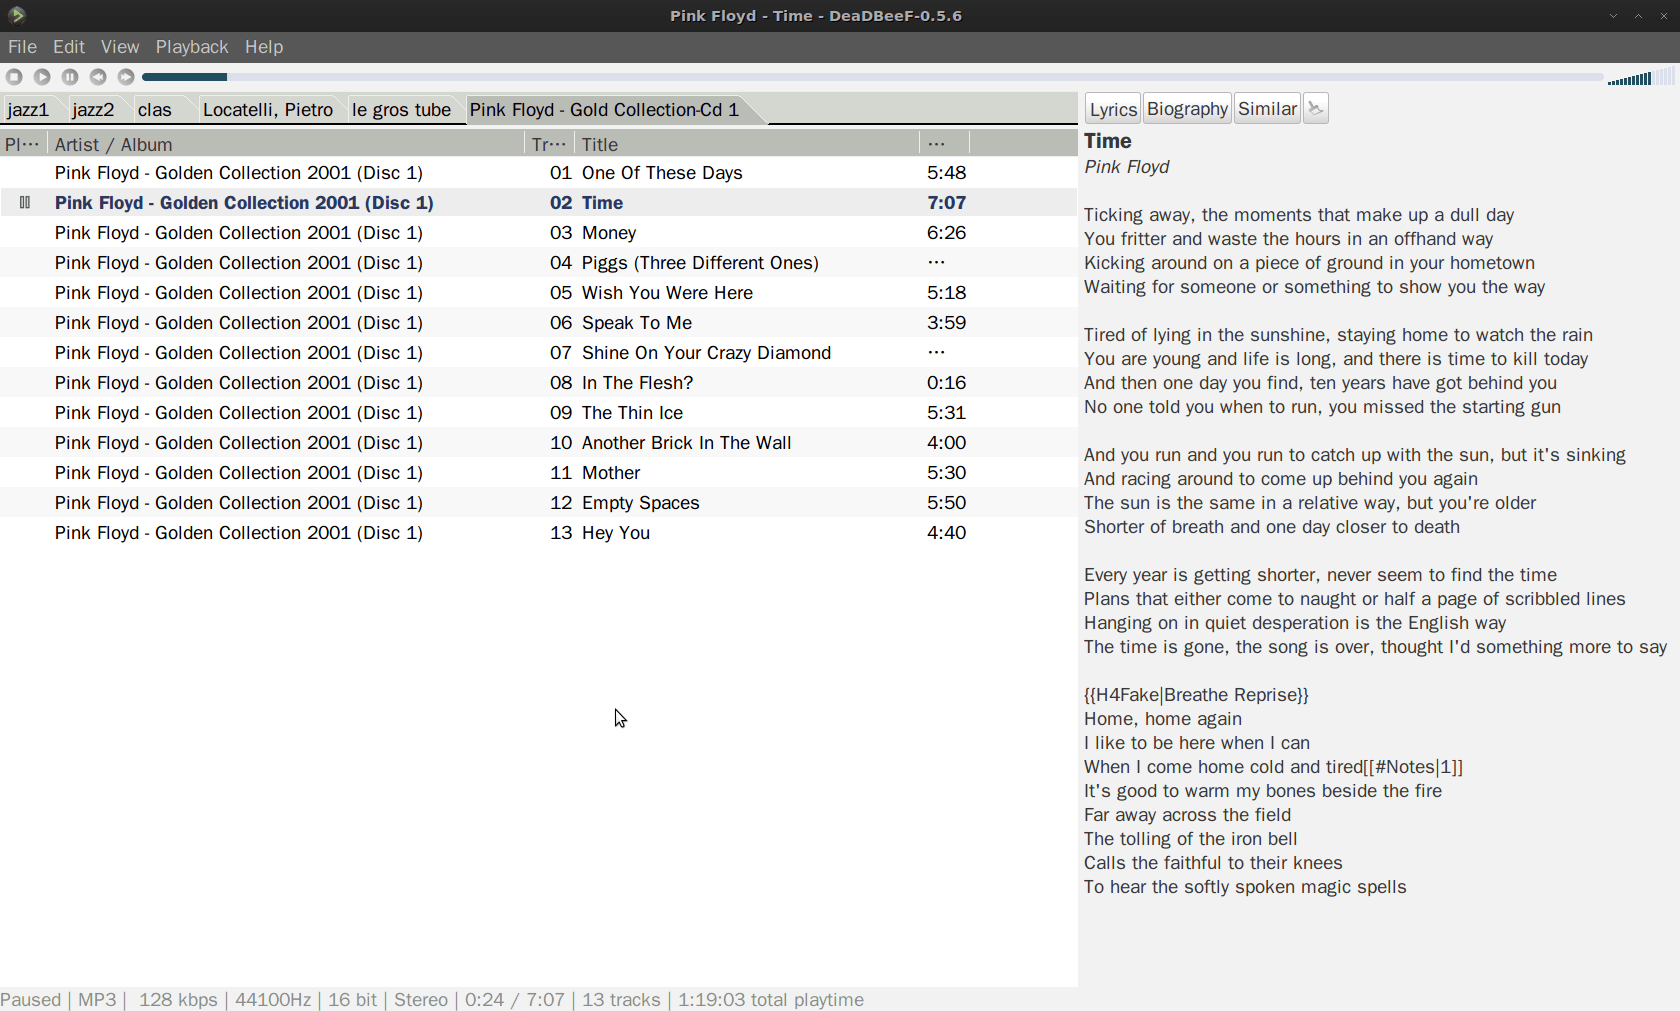
Task: Click the Pause button in toolbar
Action: (x=70, y=77)
